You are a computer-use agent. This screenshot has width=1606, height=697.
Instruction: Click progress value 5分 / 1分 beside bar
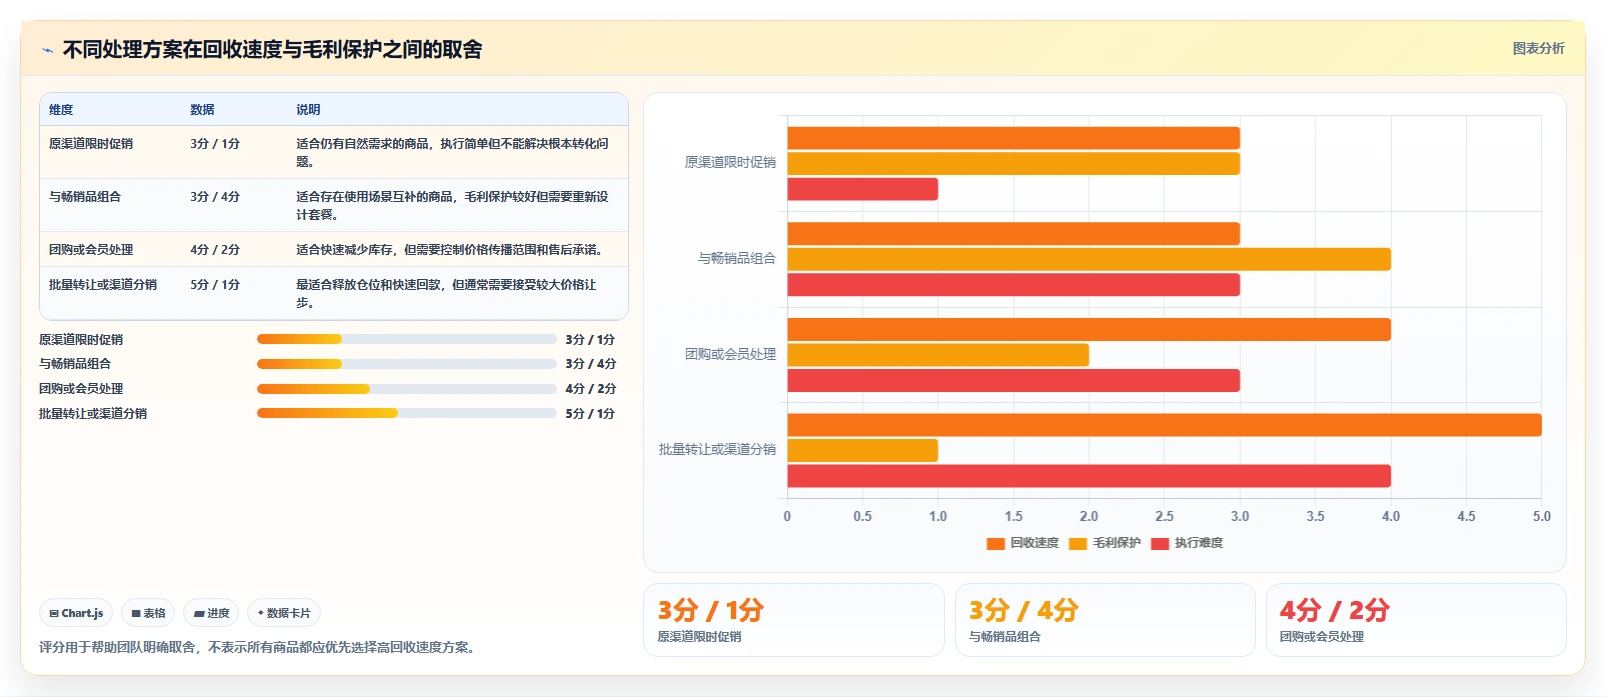tap(590, 413)
